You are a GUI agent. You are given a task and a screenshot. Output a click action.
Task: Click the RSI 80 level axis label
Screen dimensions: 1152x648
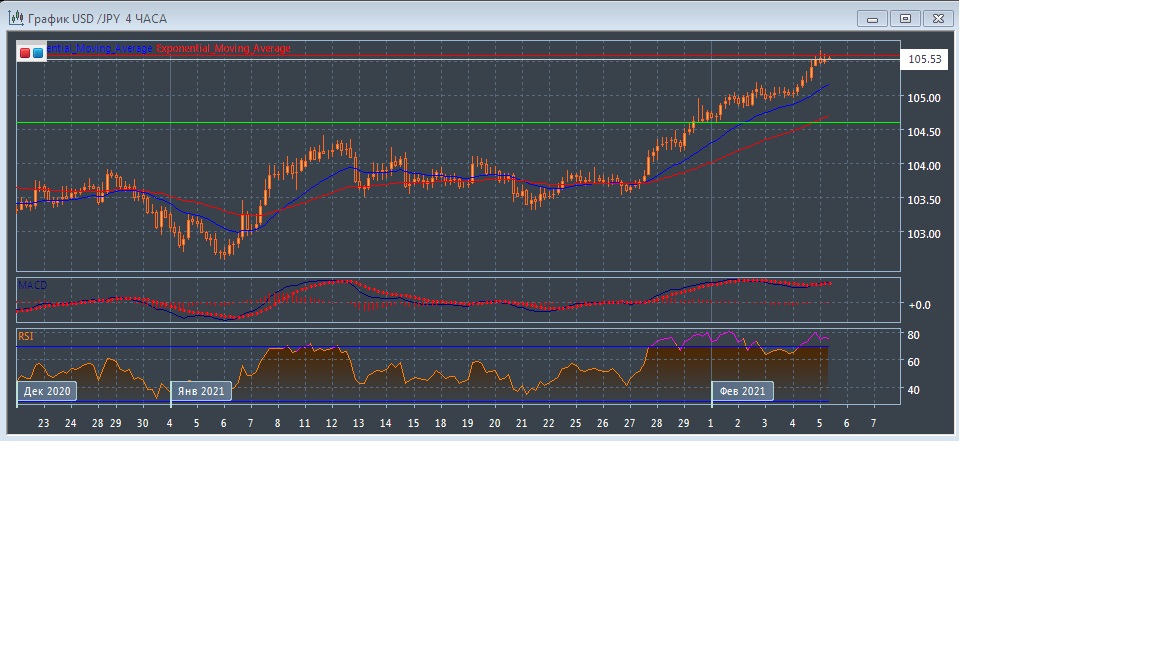913,334
